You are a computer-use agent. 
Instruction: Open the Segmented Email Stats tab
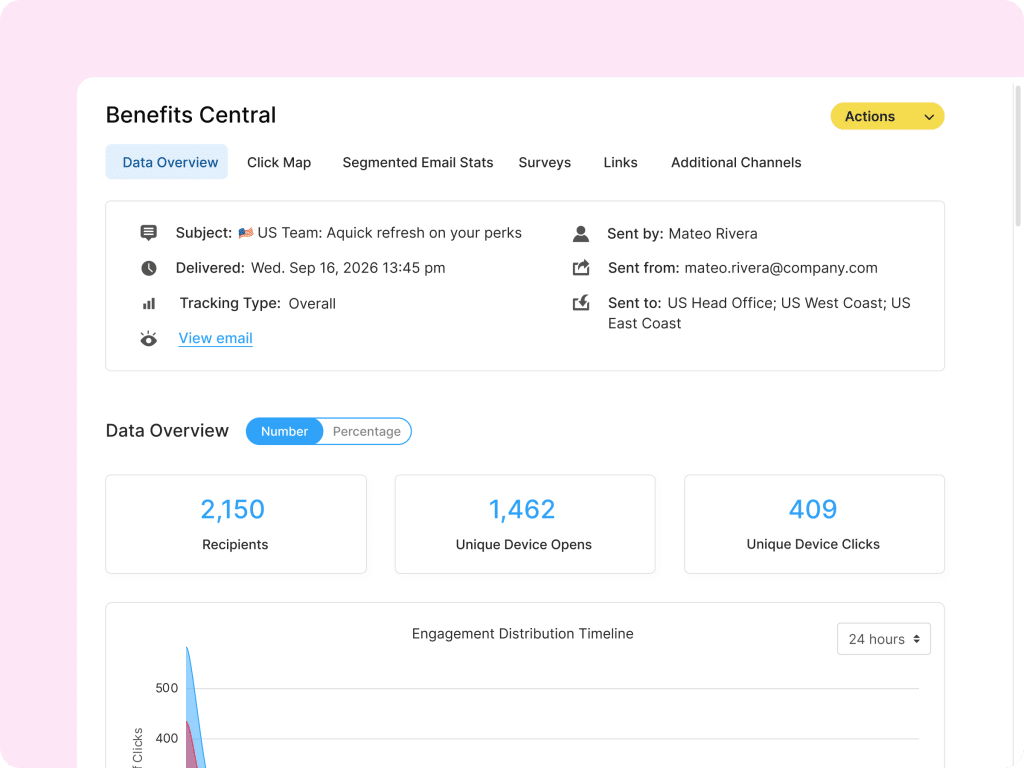417,162
